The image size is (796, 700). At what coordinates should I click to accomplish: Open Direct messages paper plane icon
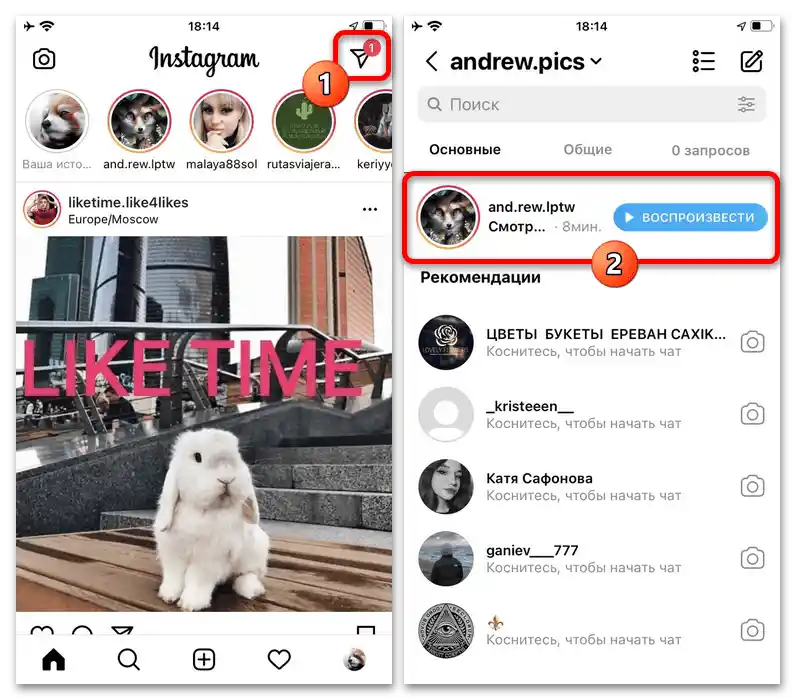[x=361, y=57]
